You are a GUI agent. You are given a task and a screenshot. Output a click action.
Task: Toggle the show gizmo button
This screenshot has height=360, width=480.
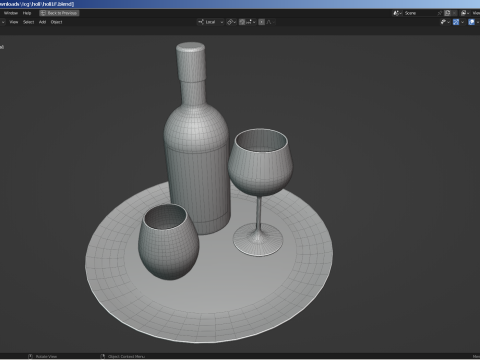click(456, 22)
